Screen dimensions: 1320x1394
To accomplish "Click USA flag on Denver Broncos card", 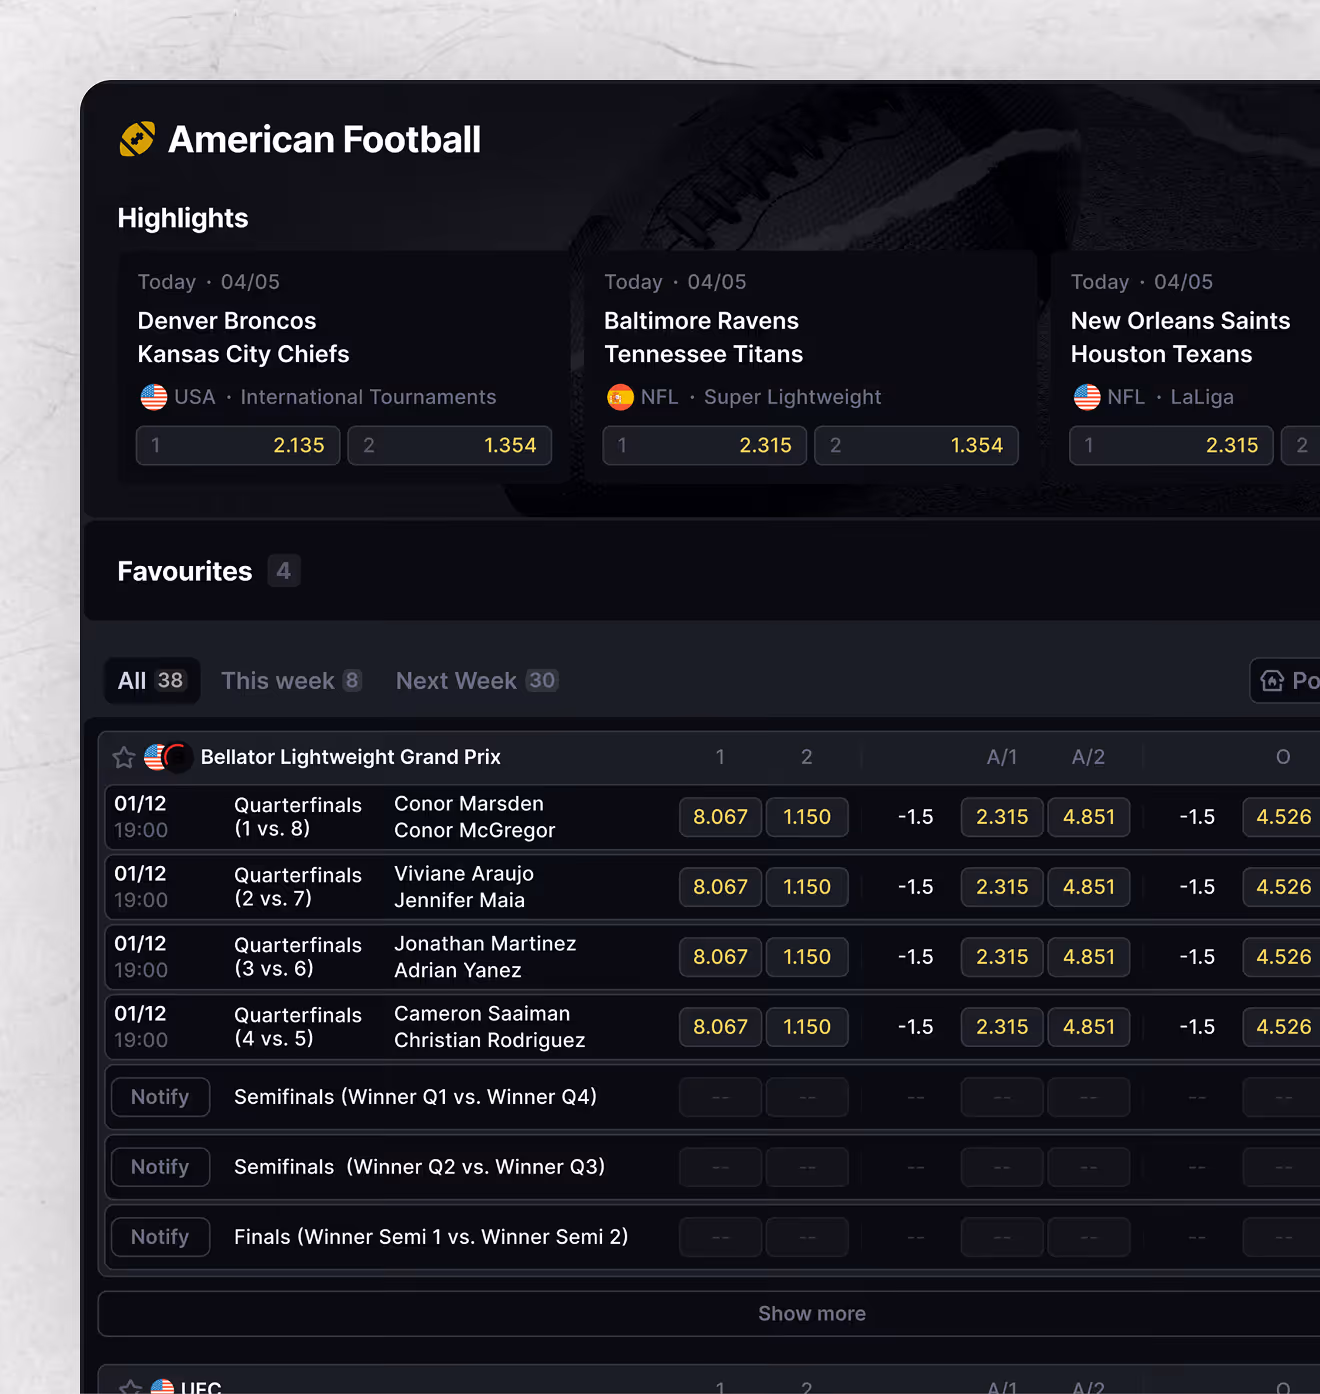I will tap(154, 397).
